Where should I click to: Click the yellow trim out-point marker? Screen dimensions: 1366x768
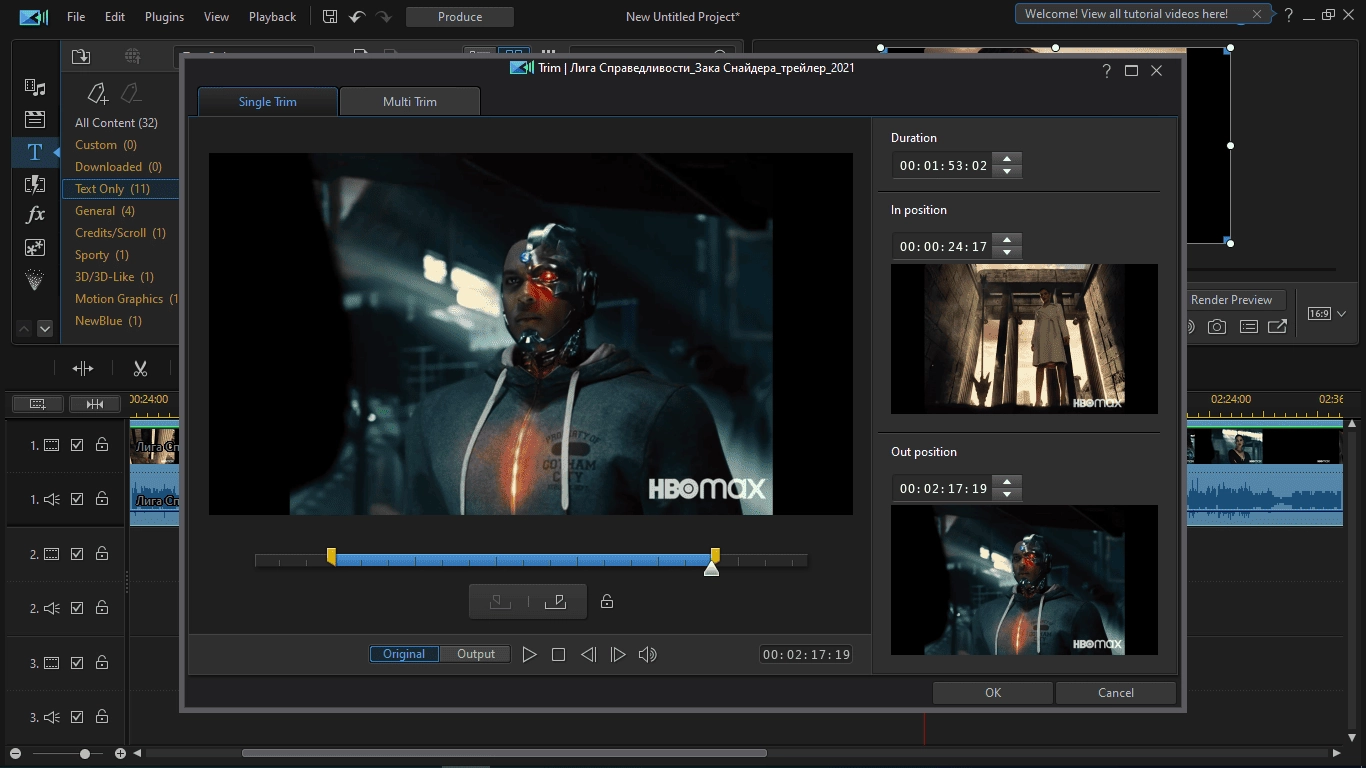715,555
